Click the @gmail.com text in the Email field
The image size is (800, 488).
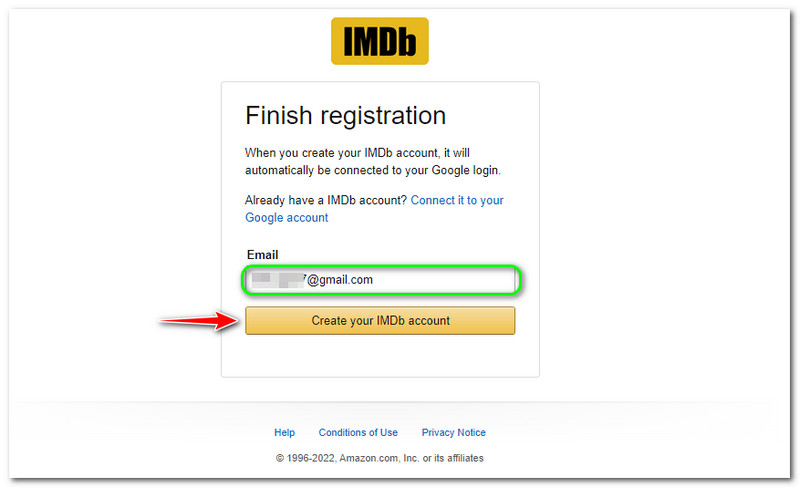click(340, 280)
